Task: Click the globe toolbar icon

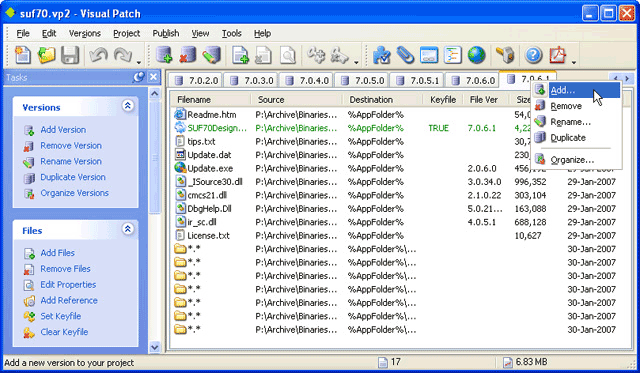Action: tap(476, 55)
